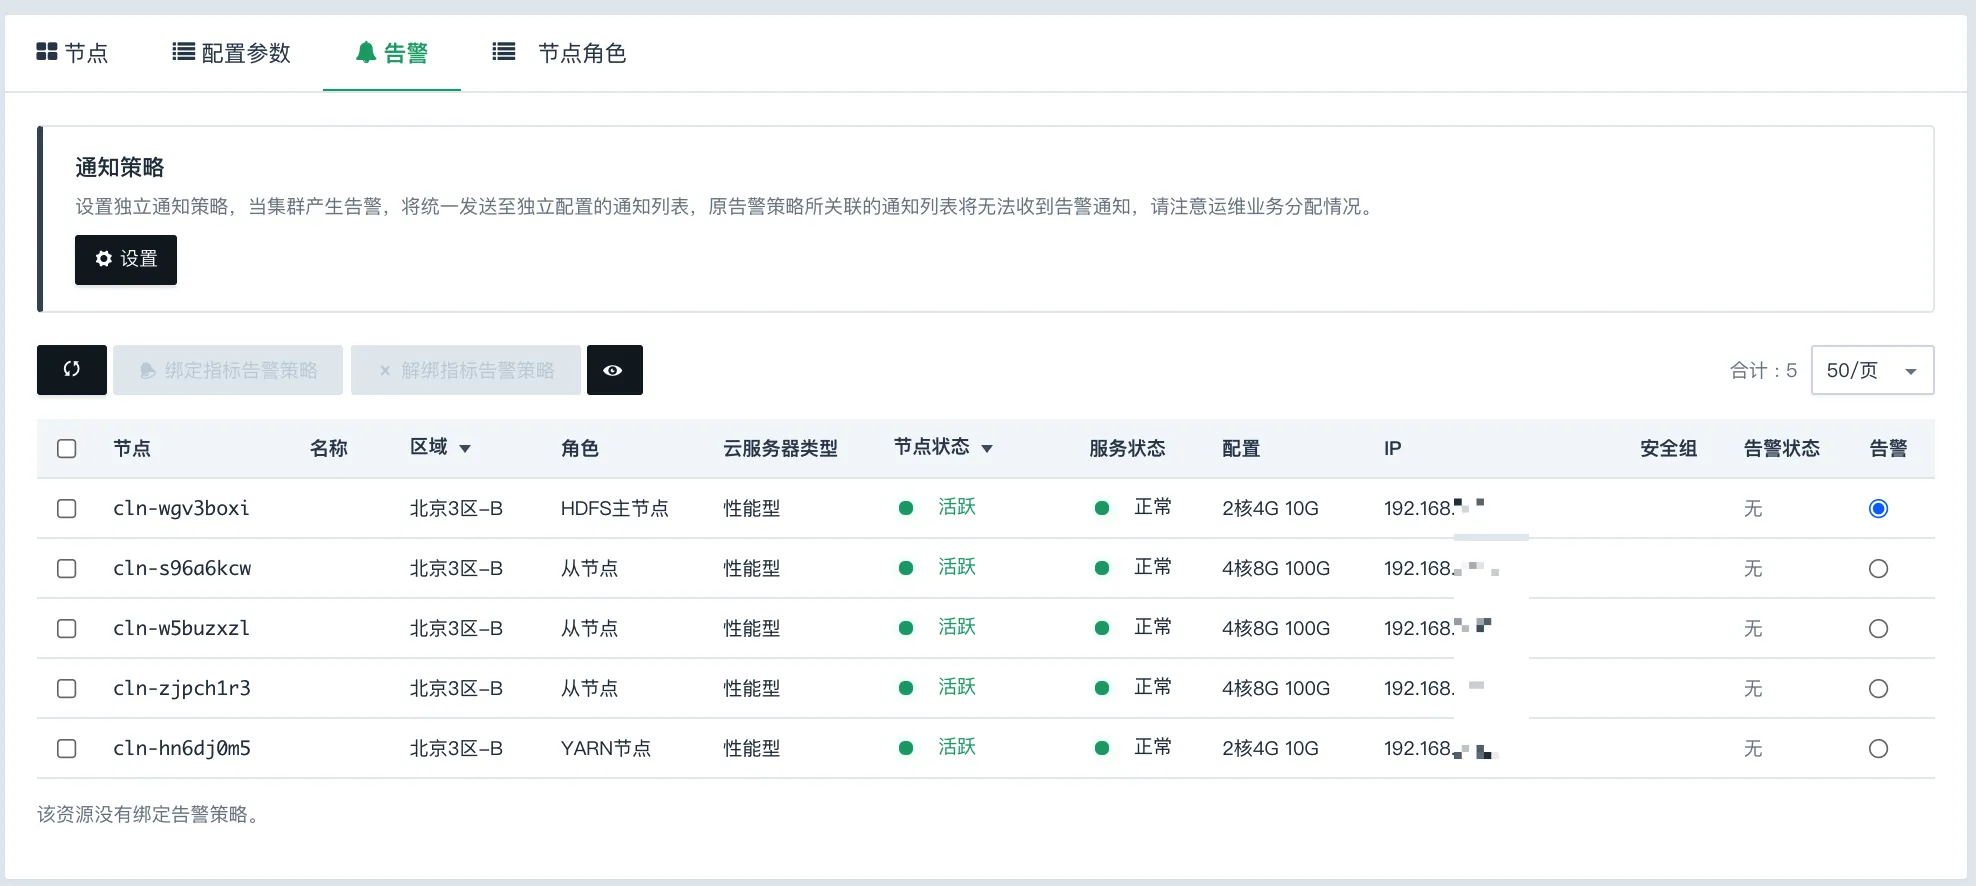Image resolution: width=1976 pixels, height=886 pixels.
Task: Select alarm radio for cln-hn6dj0m5 row
Action: pyautogui.click(x=1878, y=749)
